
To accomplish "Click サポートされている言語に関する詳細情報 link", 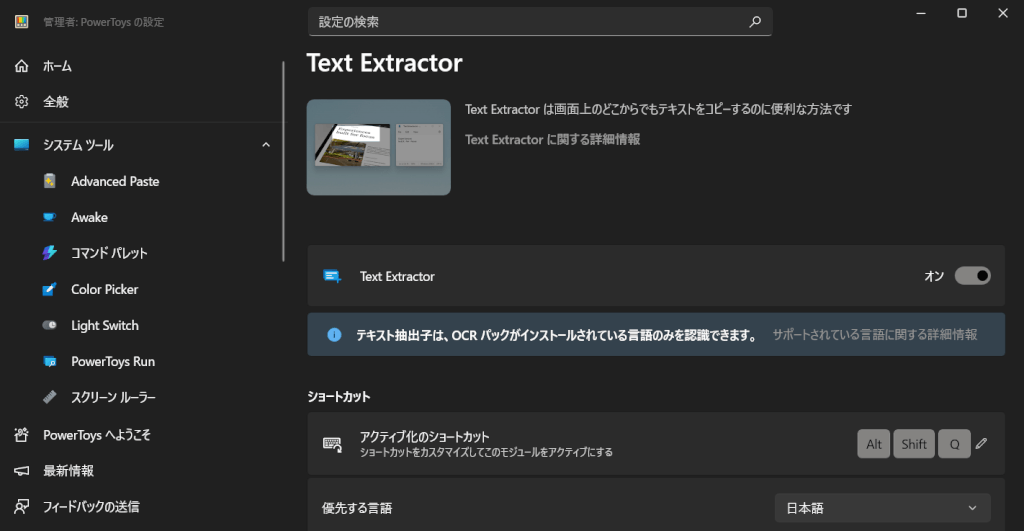I will [874, 335].
